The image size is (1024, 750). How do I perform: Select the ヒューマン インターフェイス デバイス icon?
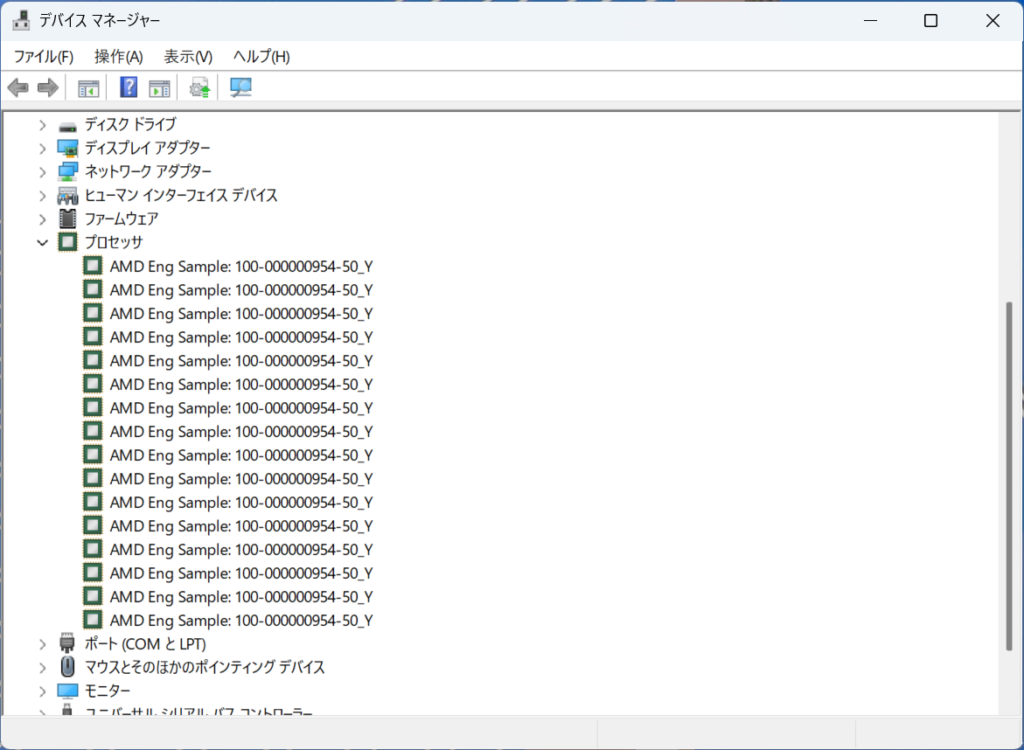pos(67,195)
